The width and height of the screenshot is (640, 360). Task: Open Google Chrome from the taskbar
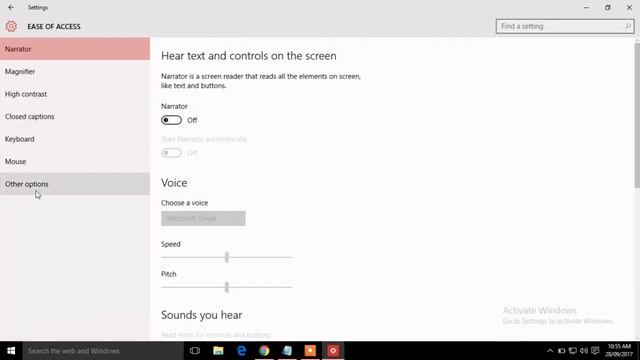point(264,351)
